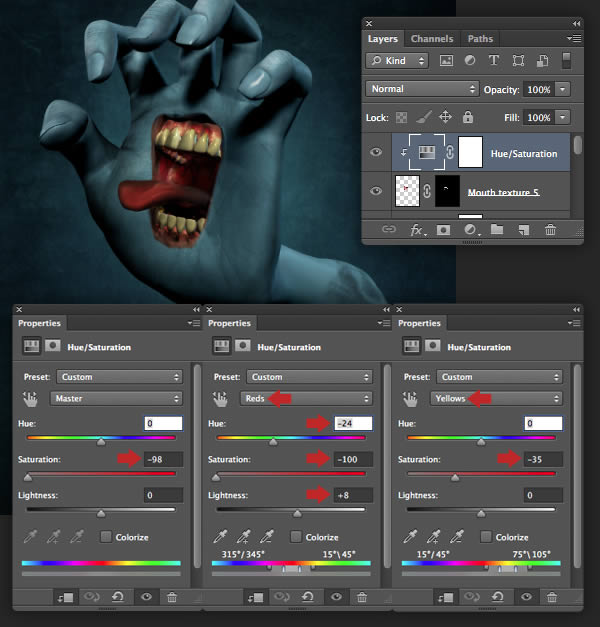This screenshot has width=600, height=627.
Task: Open Reds Properties panel flyout menu
Action: (x=384, y=323)
